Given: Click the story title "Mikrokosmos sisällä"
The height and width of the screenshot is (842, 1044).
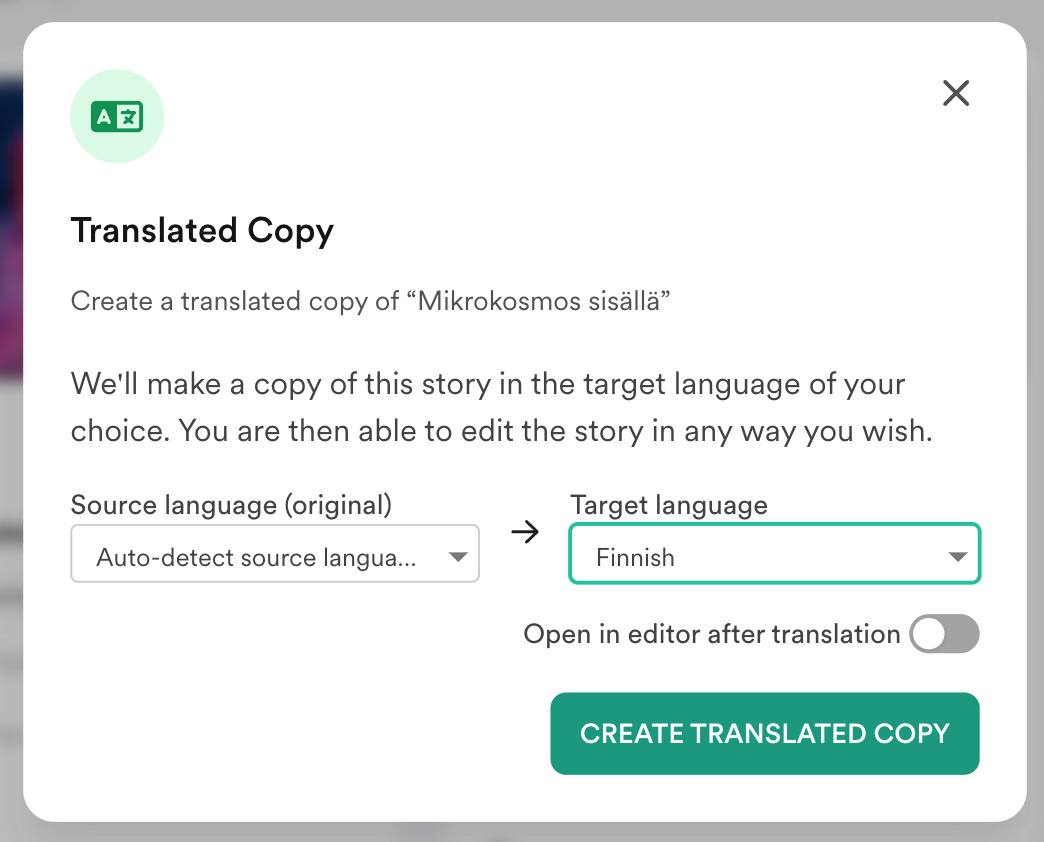Looking at the screenshot, I should coord(539,301).
